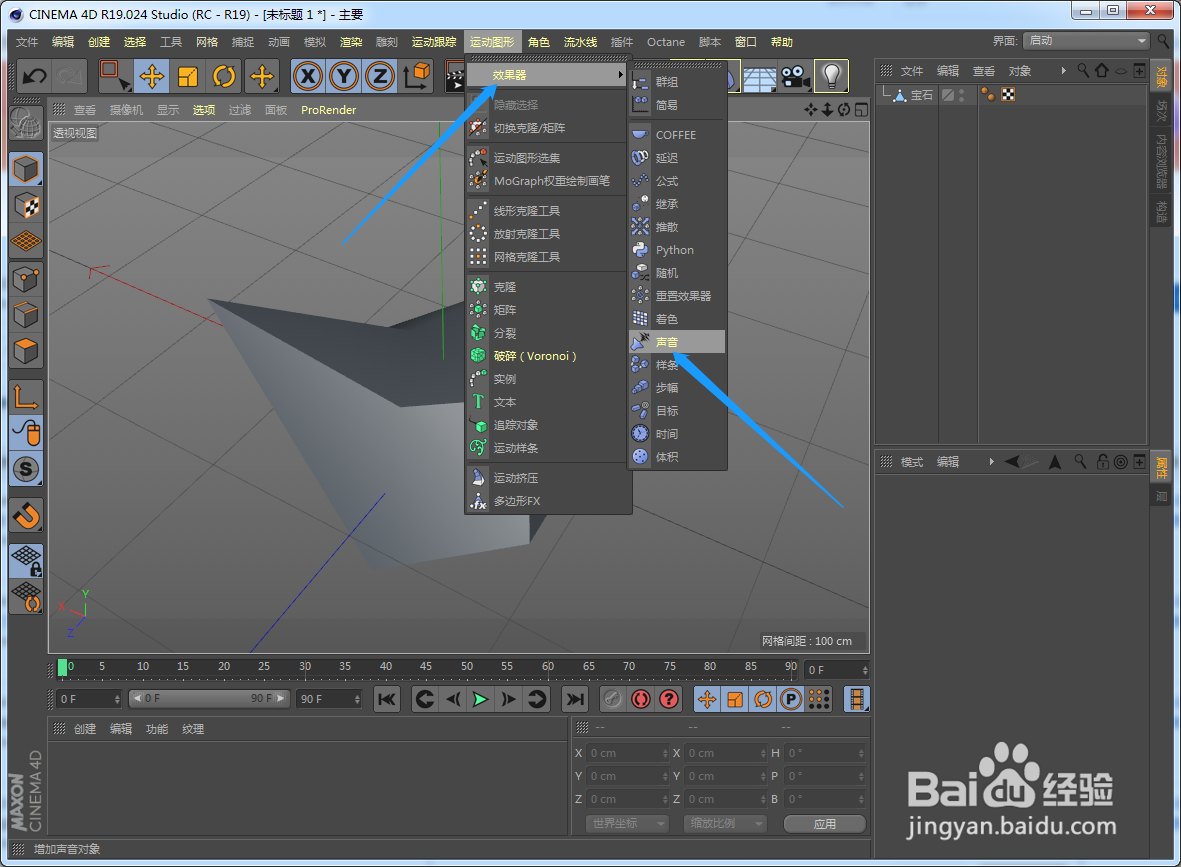Play the animation forward
1181x867 pixels.
click(x=480, y=699)
